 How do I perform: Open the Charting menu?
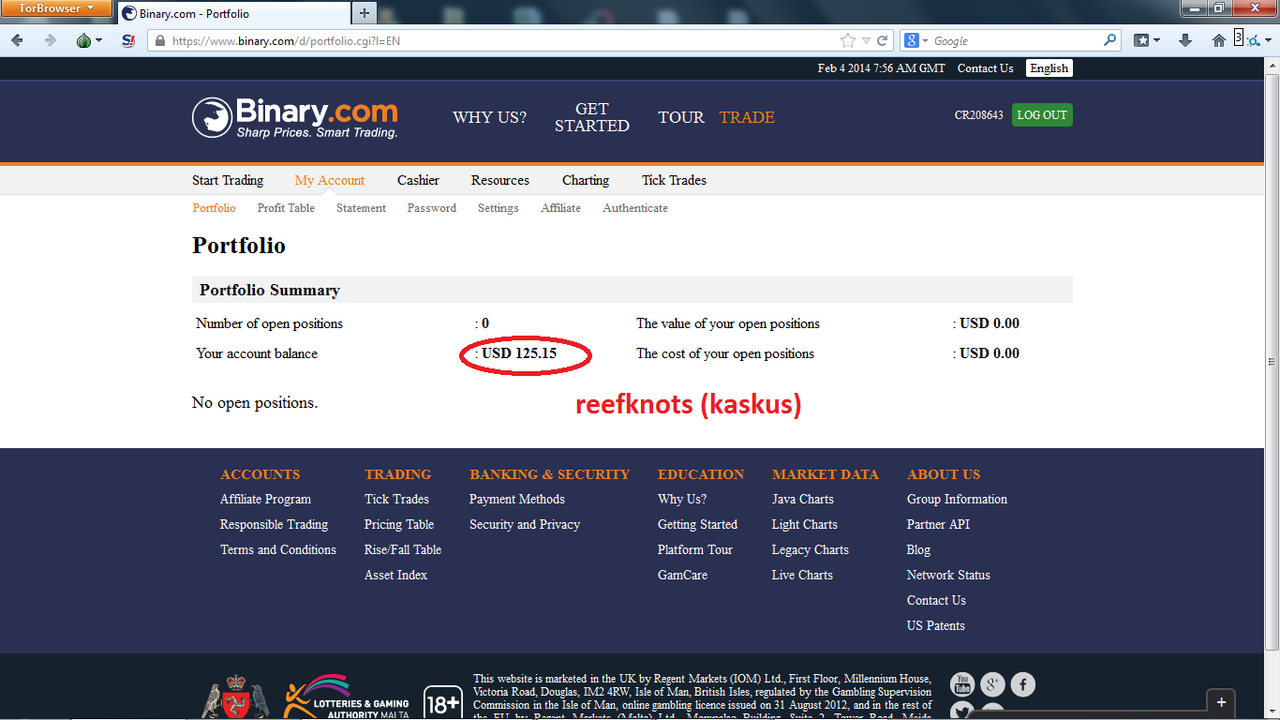[586, 180]
